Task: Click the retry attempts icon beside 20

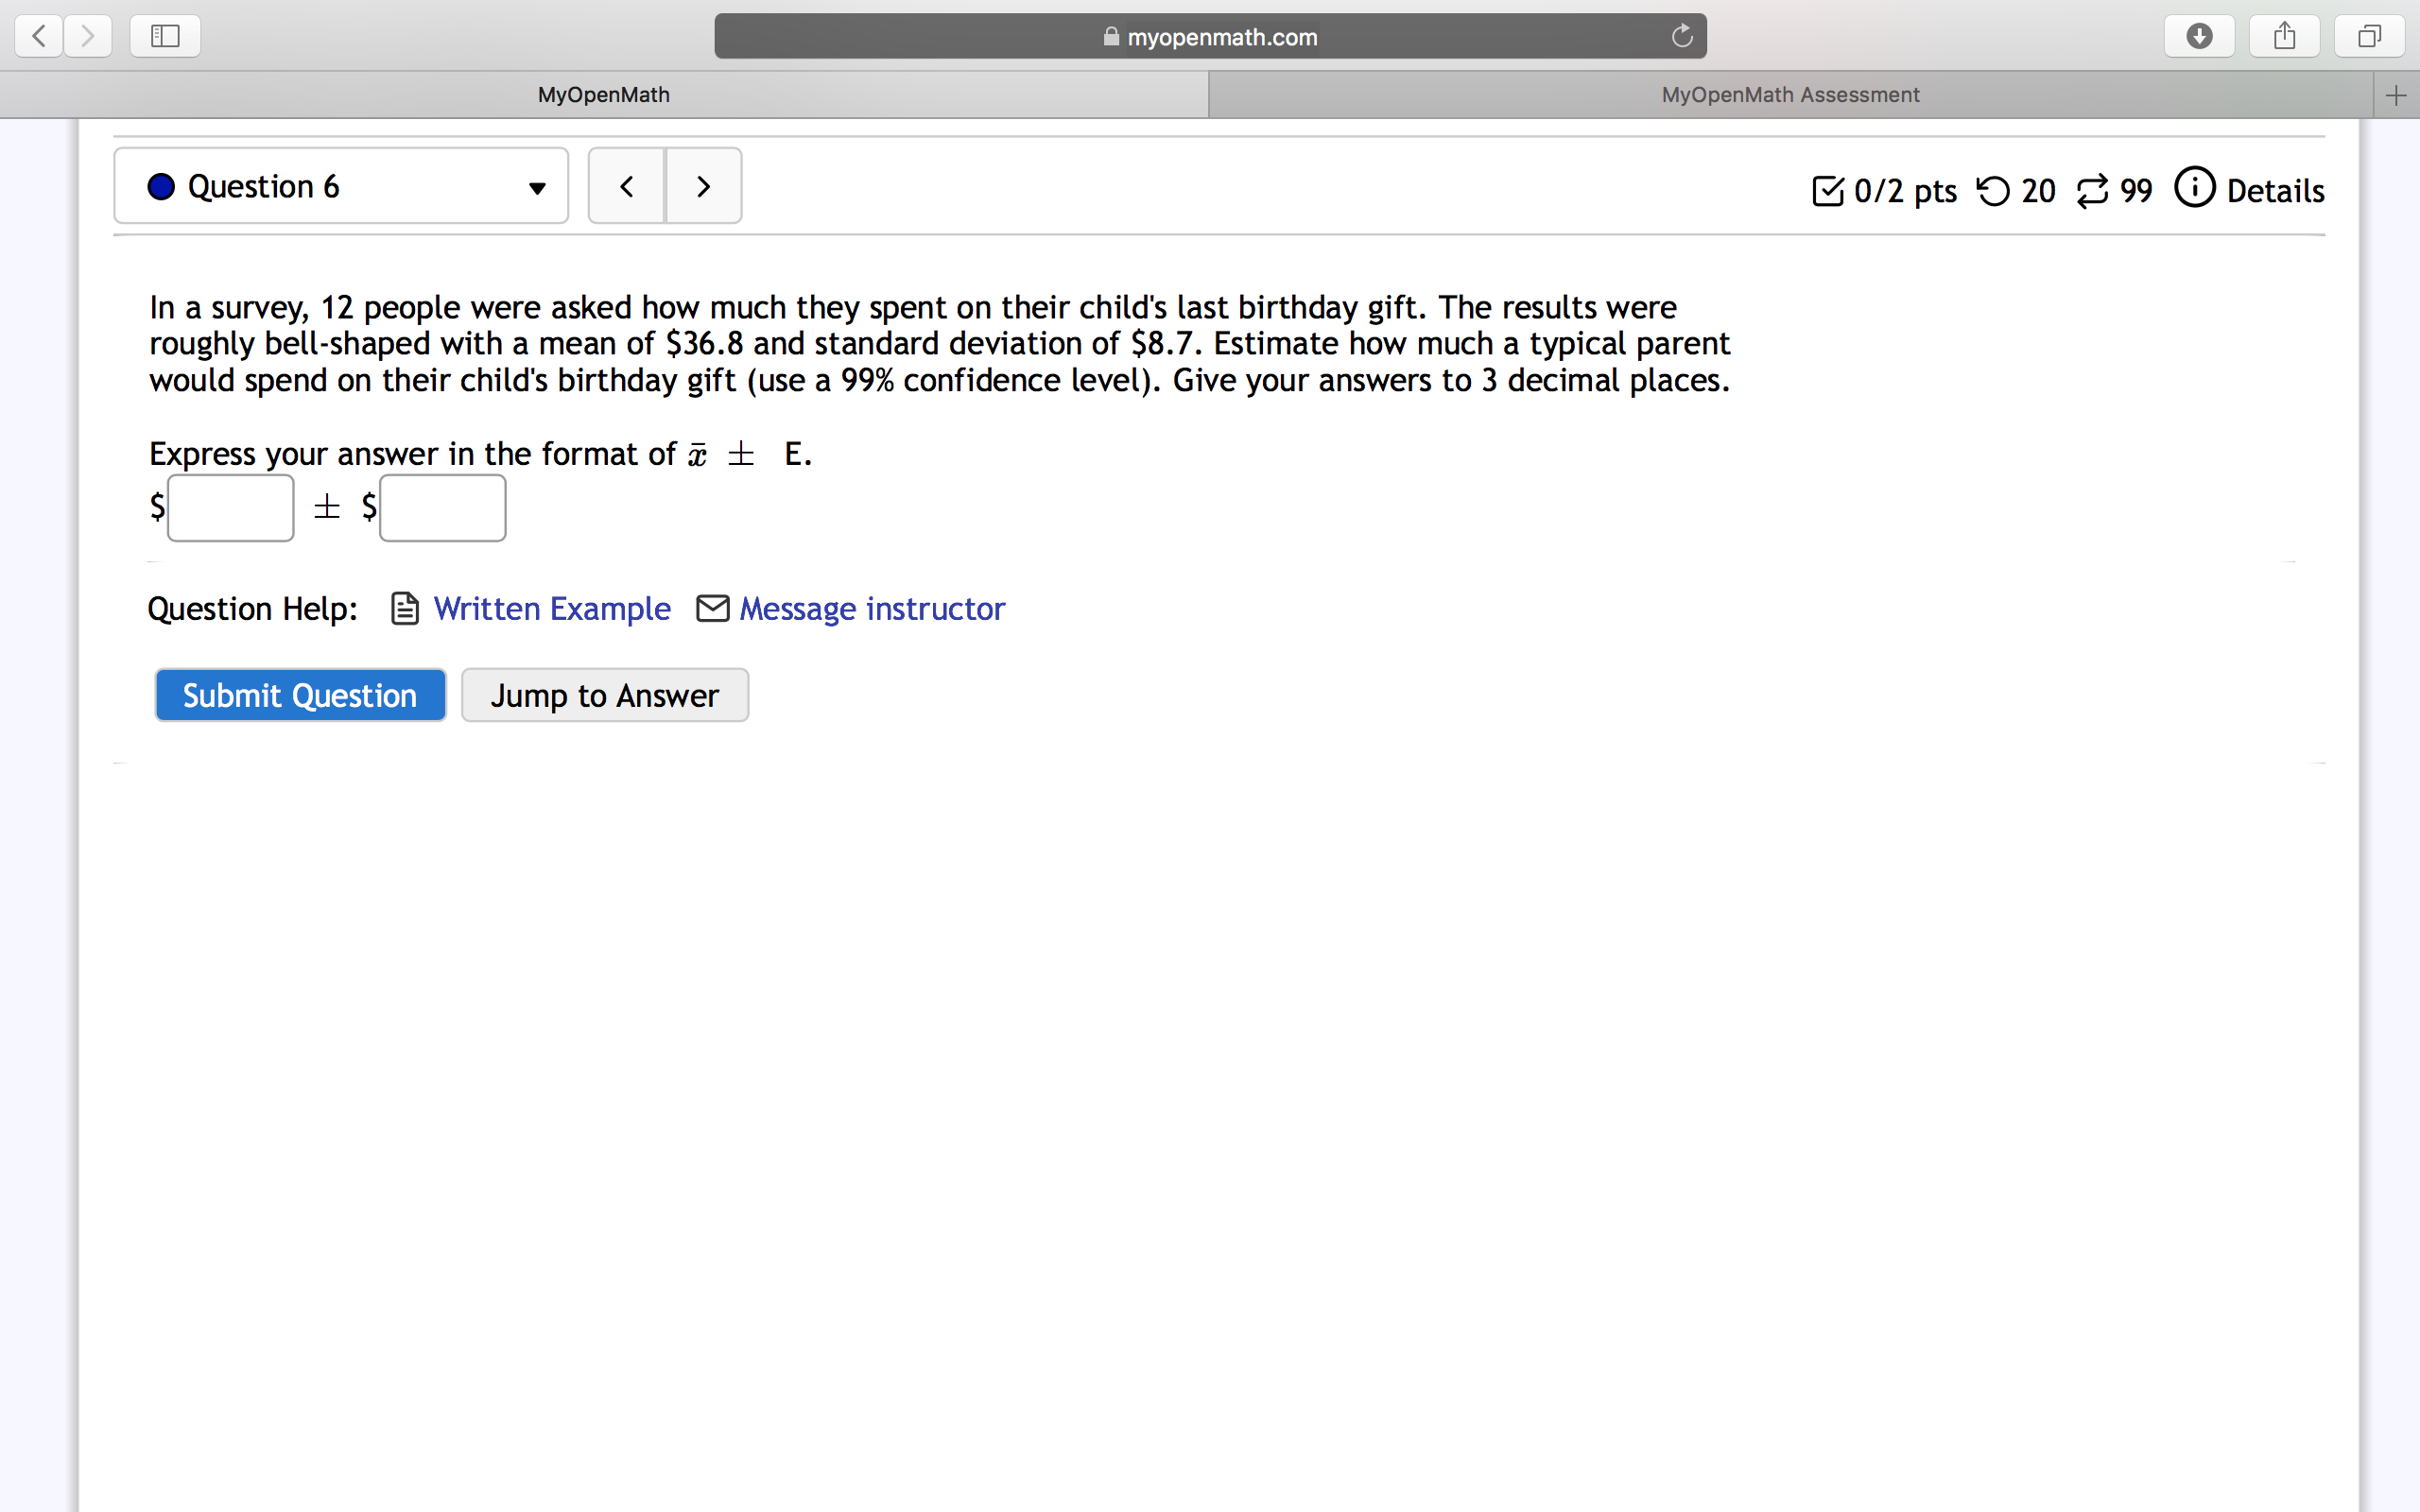Action: (1993, 190)
